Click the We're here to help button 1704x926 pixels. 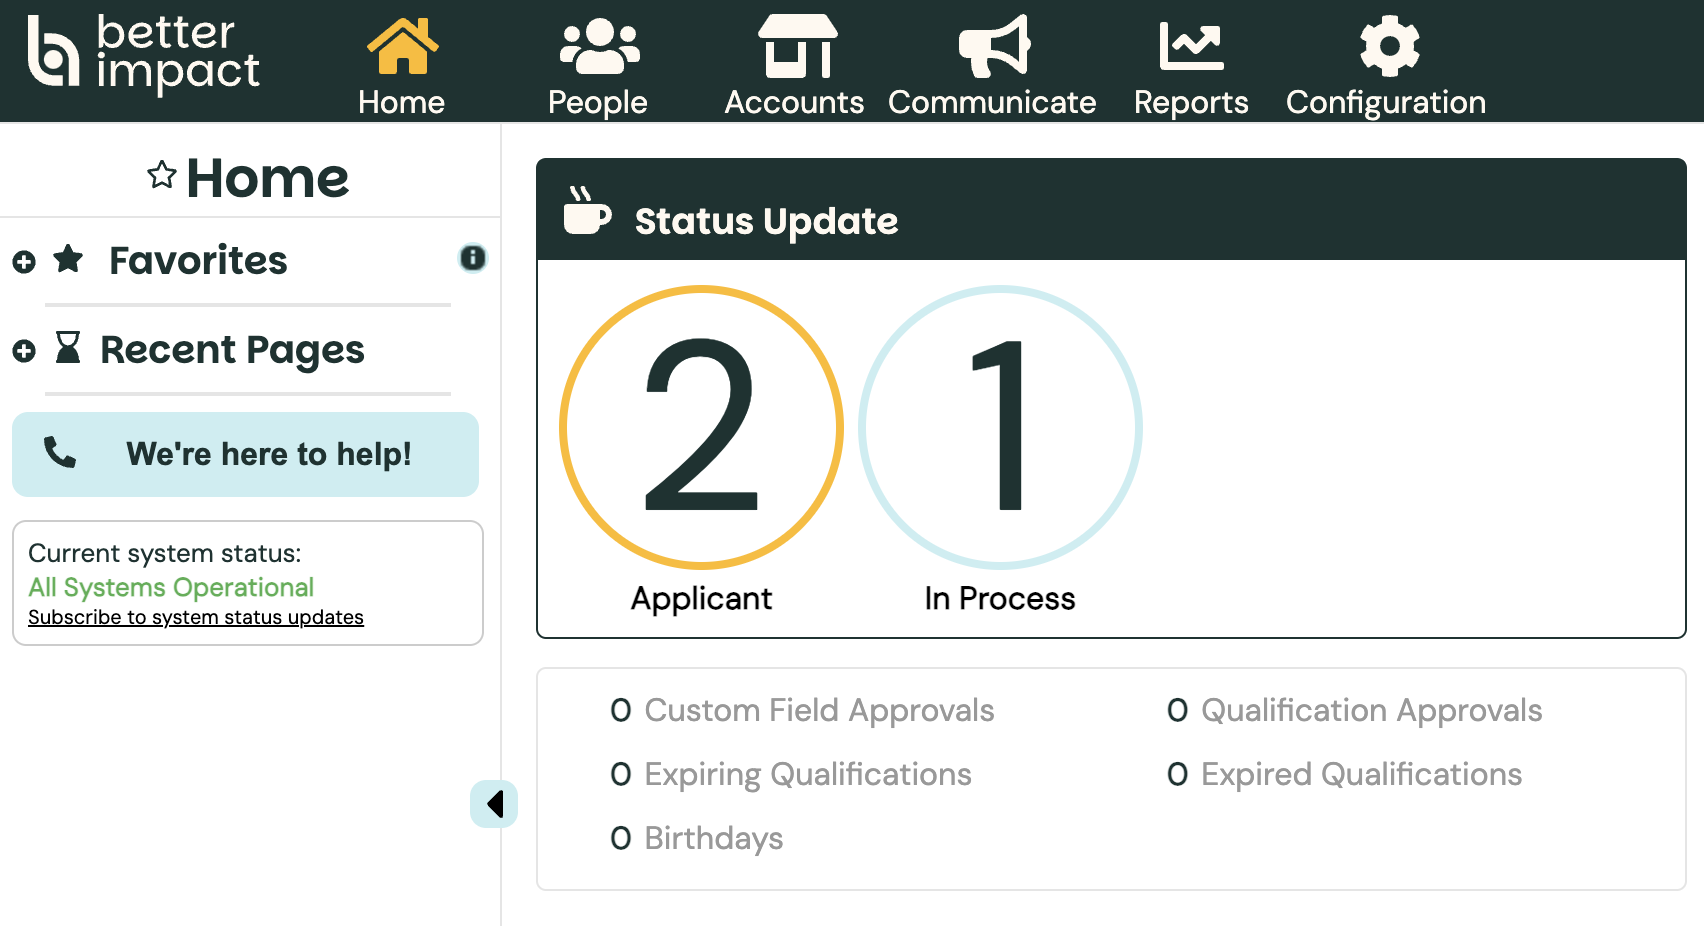(x=245, y=454)
